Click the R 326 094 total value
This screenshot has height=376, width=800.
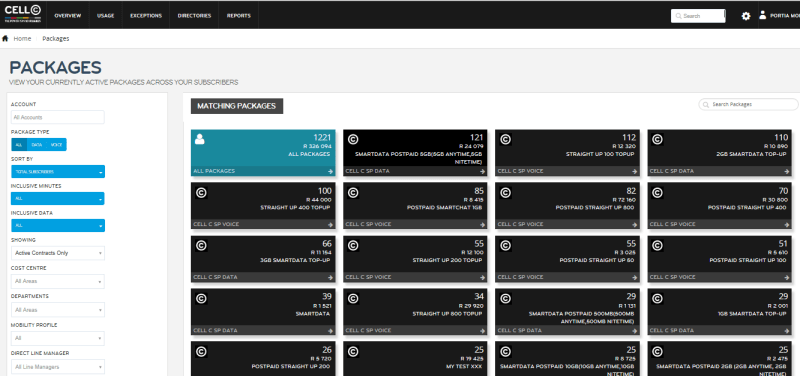click(x=318, y=146)
